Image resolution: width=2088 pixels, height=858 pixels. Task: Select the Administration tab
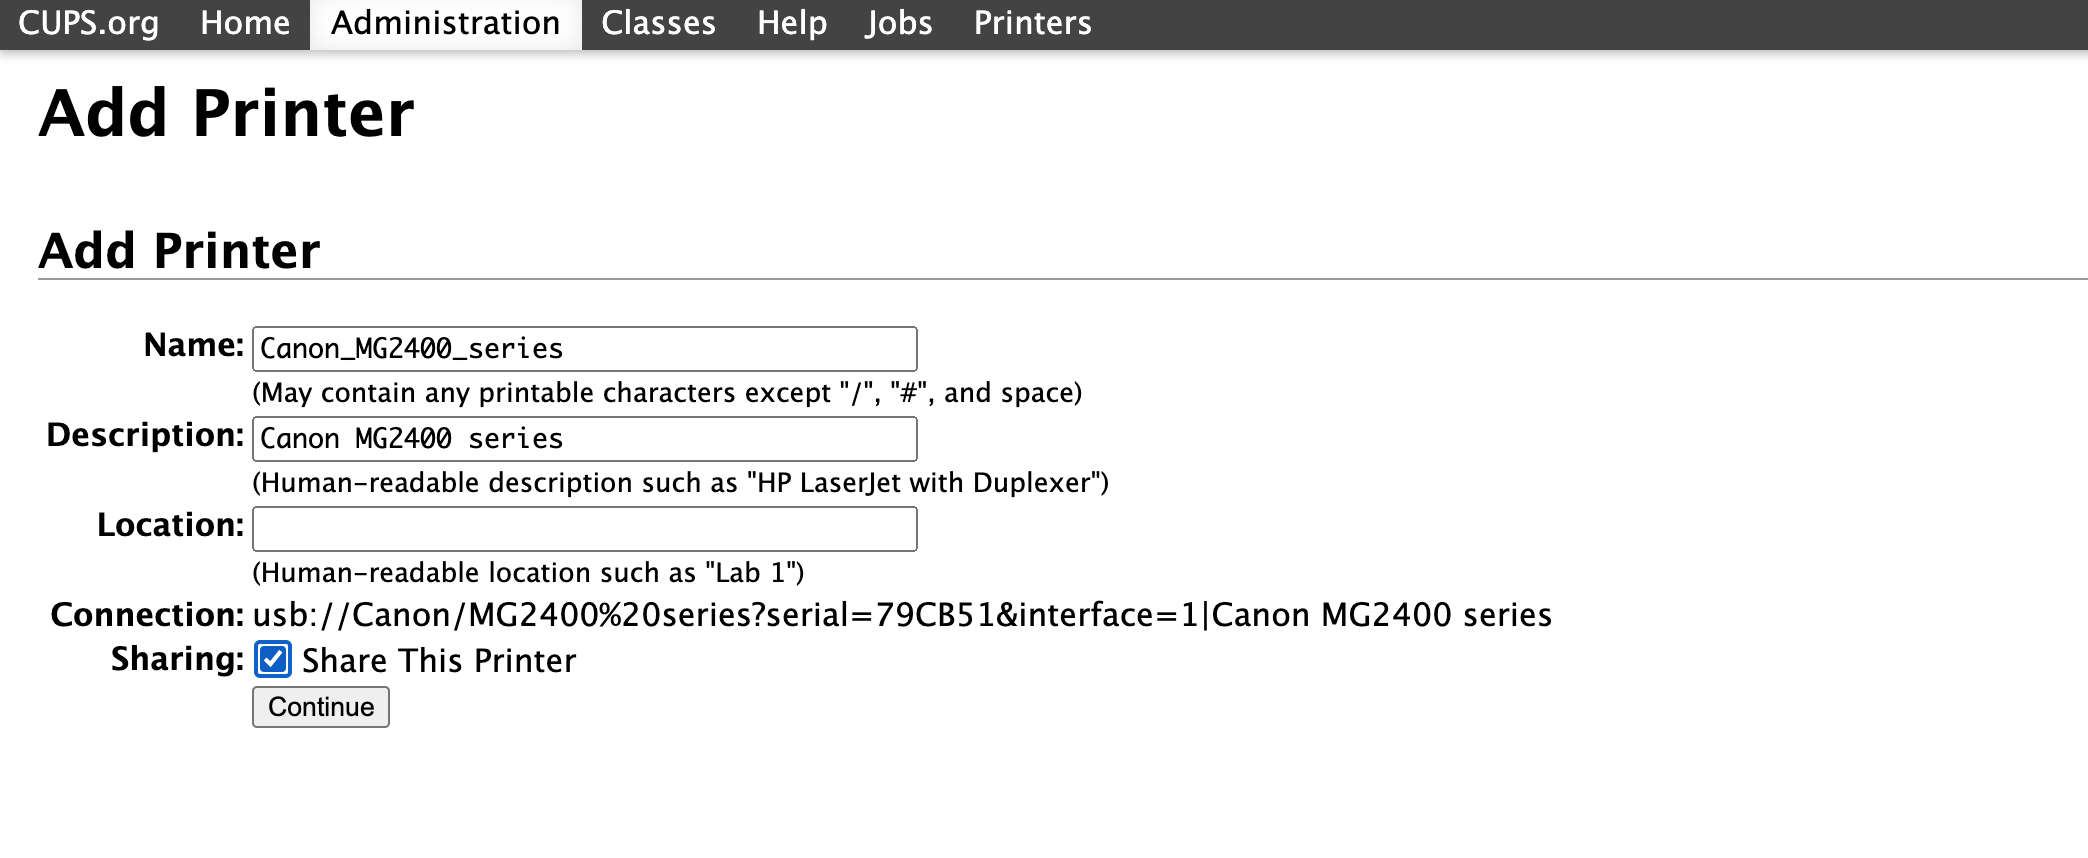[446, 23]
